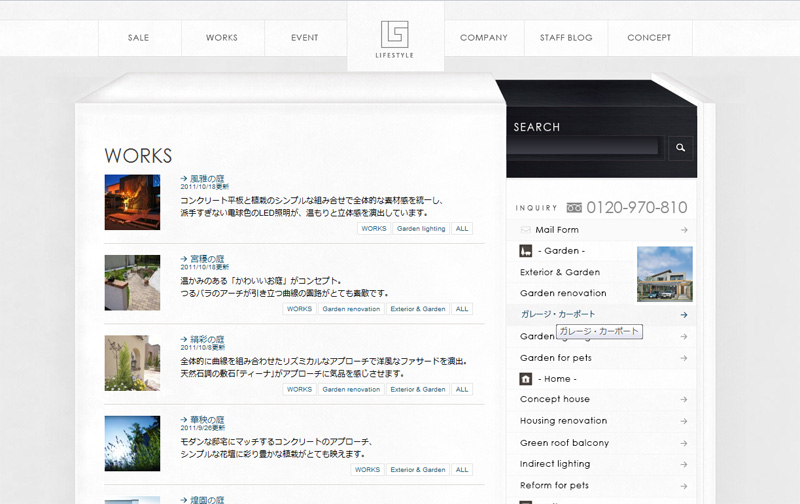Click the WORKS tag on the 2011/9/26 entry
The image size is (800, 504).
[x=367, y=469]
